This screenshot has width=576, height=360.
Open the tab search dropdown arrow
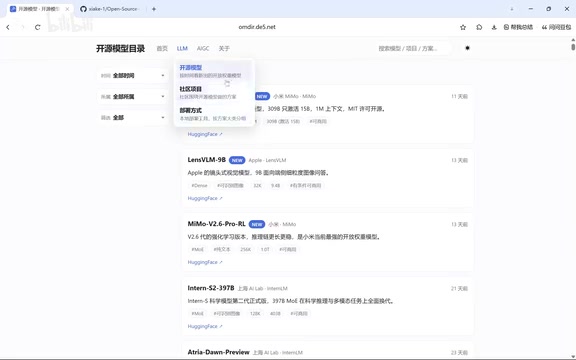point(512,9)
